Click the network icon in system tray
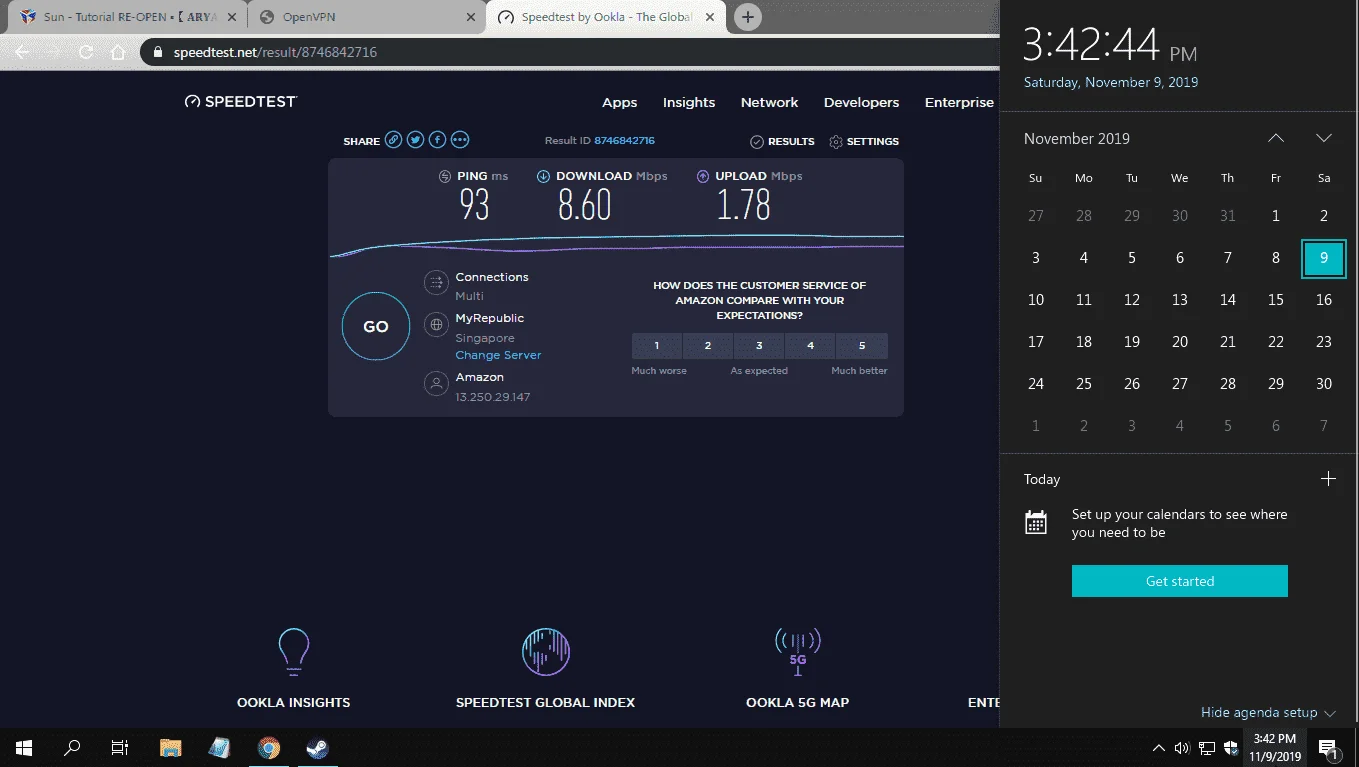Image resolution: width=1359 pixels, height=767 pixels. tap(1207, 748)
